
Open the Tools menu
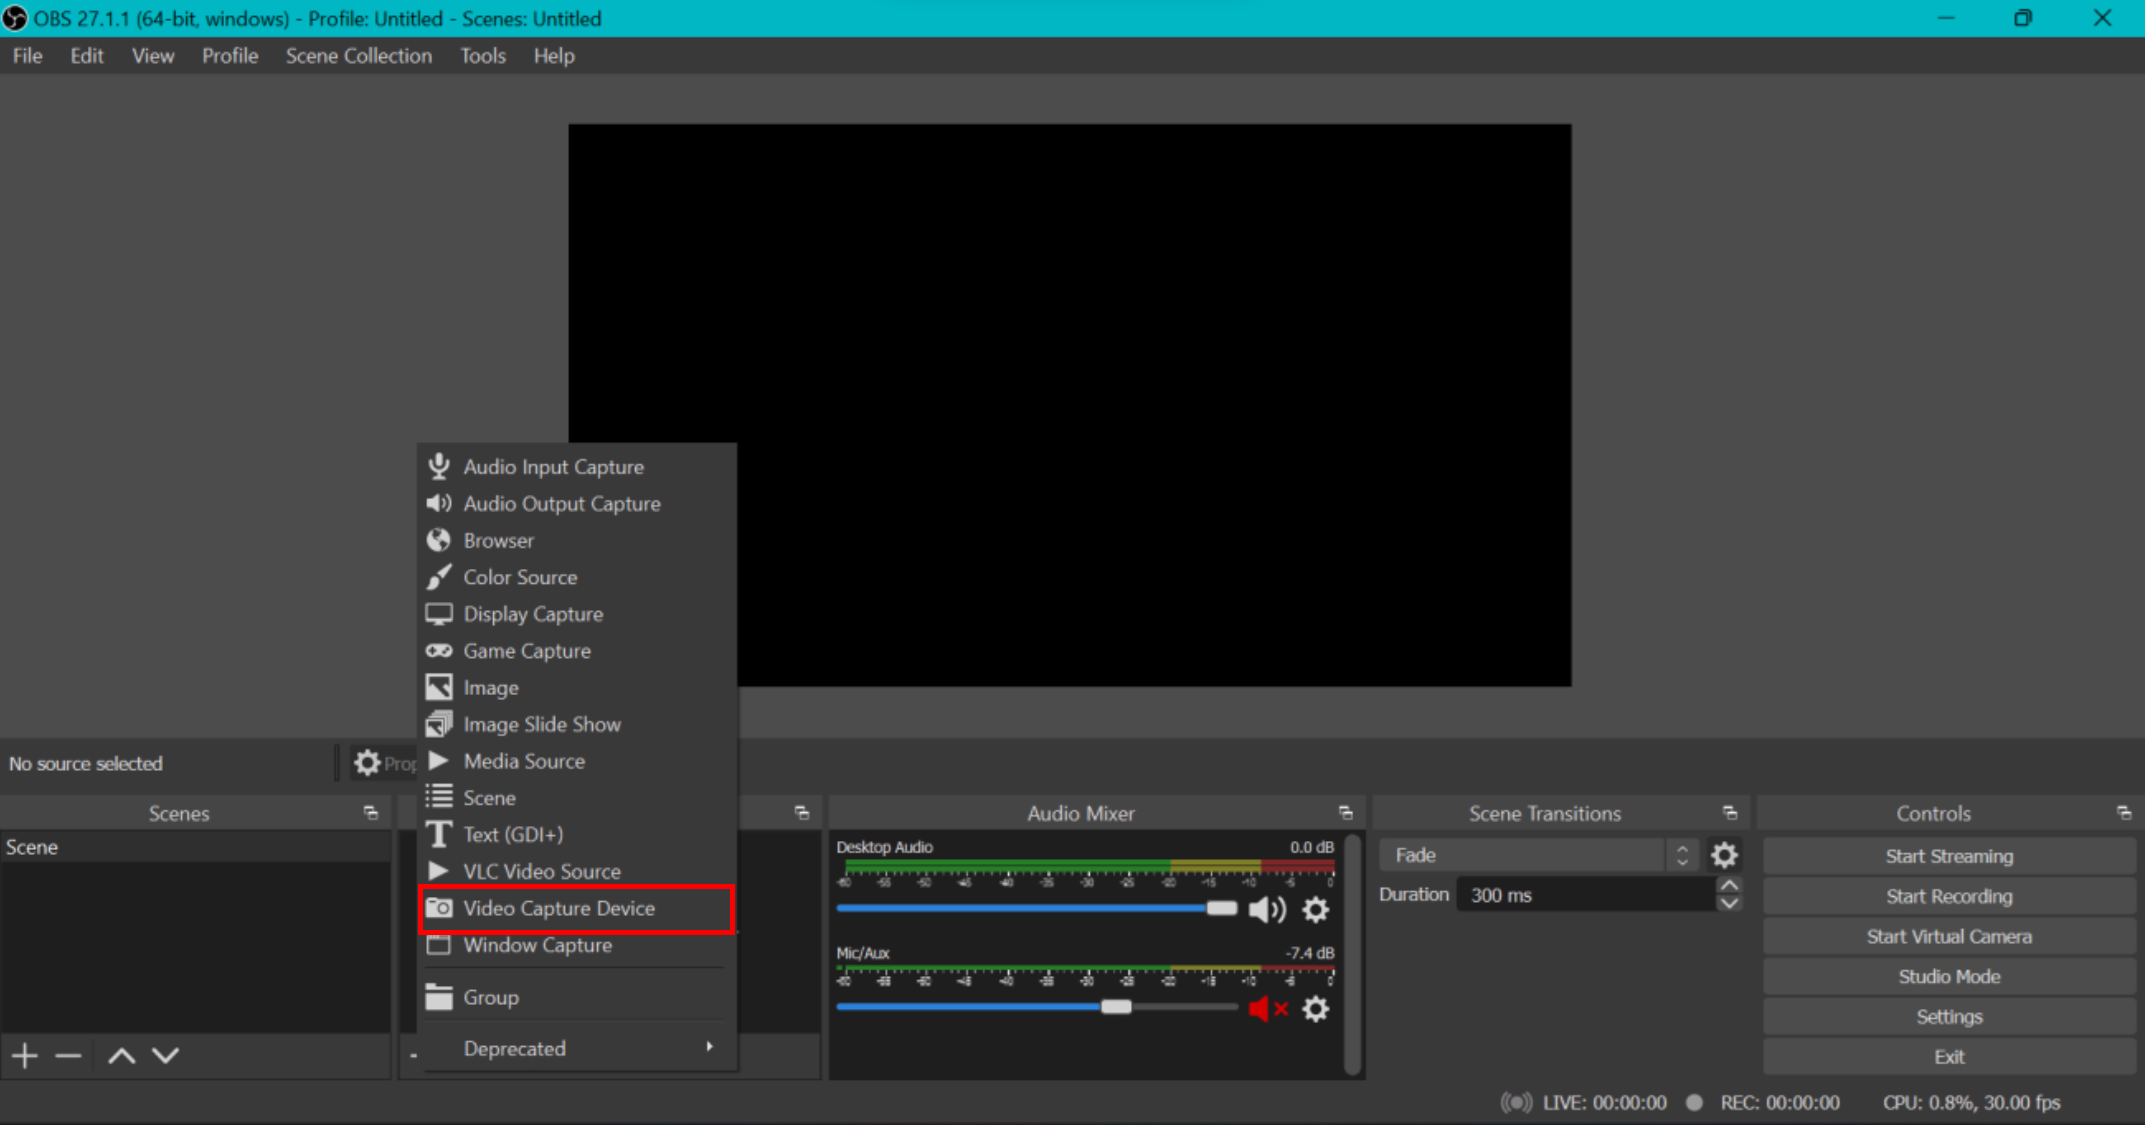coord(482,56)
